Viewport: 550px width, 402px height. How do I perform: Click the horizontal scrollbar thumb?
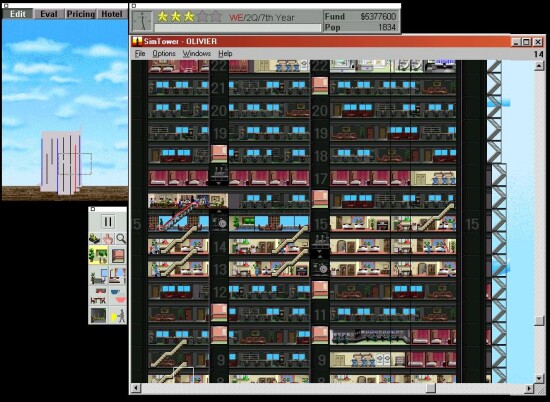[x=431, y=388]
